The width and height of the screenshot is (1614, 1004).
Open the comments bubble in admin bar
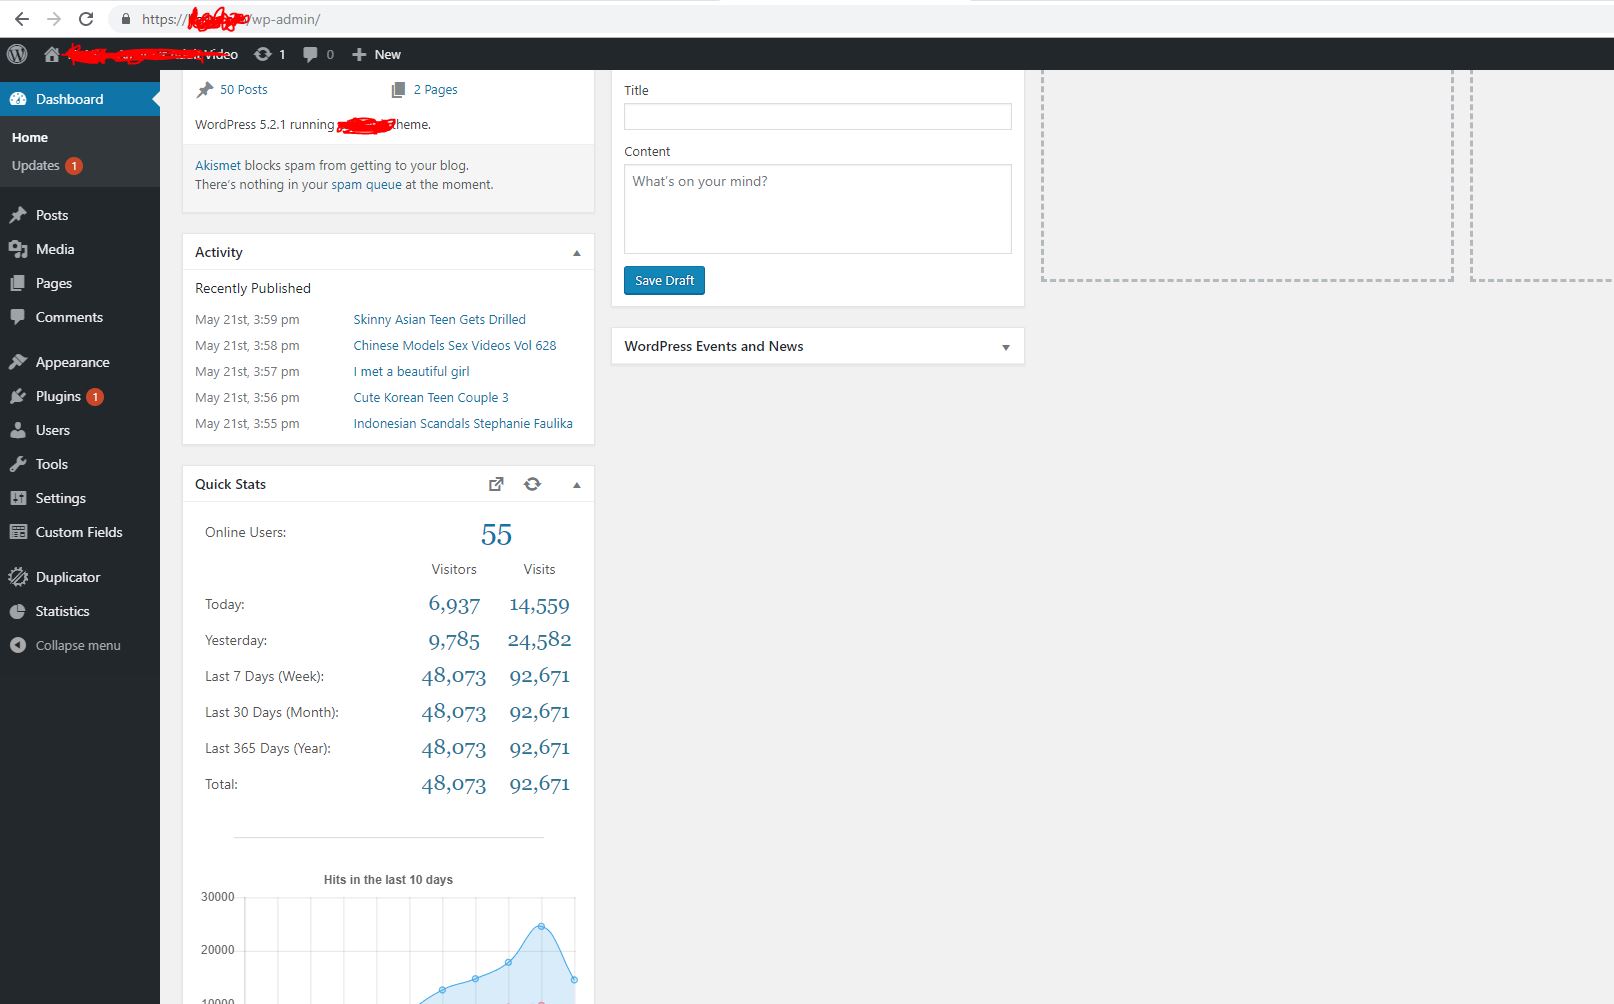click(317, 54)
